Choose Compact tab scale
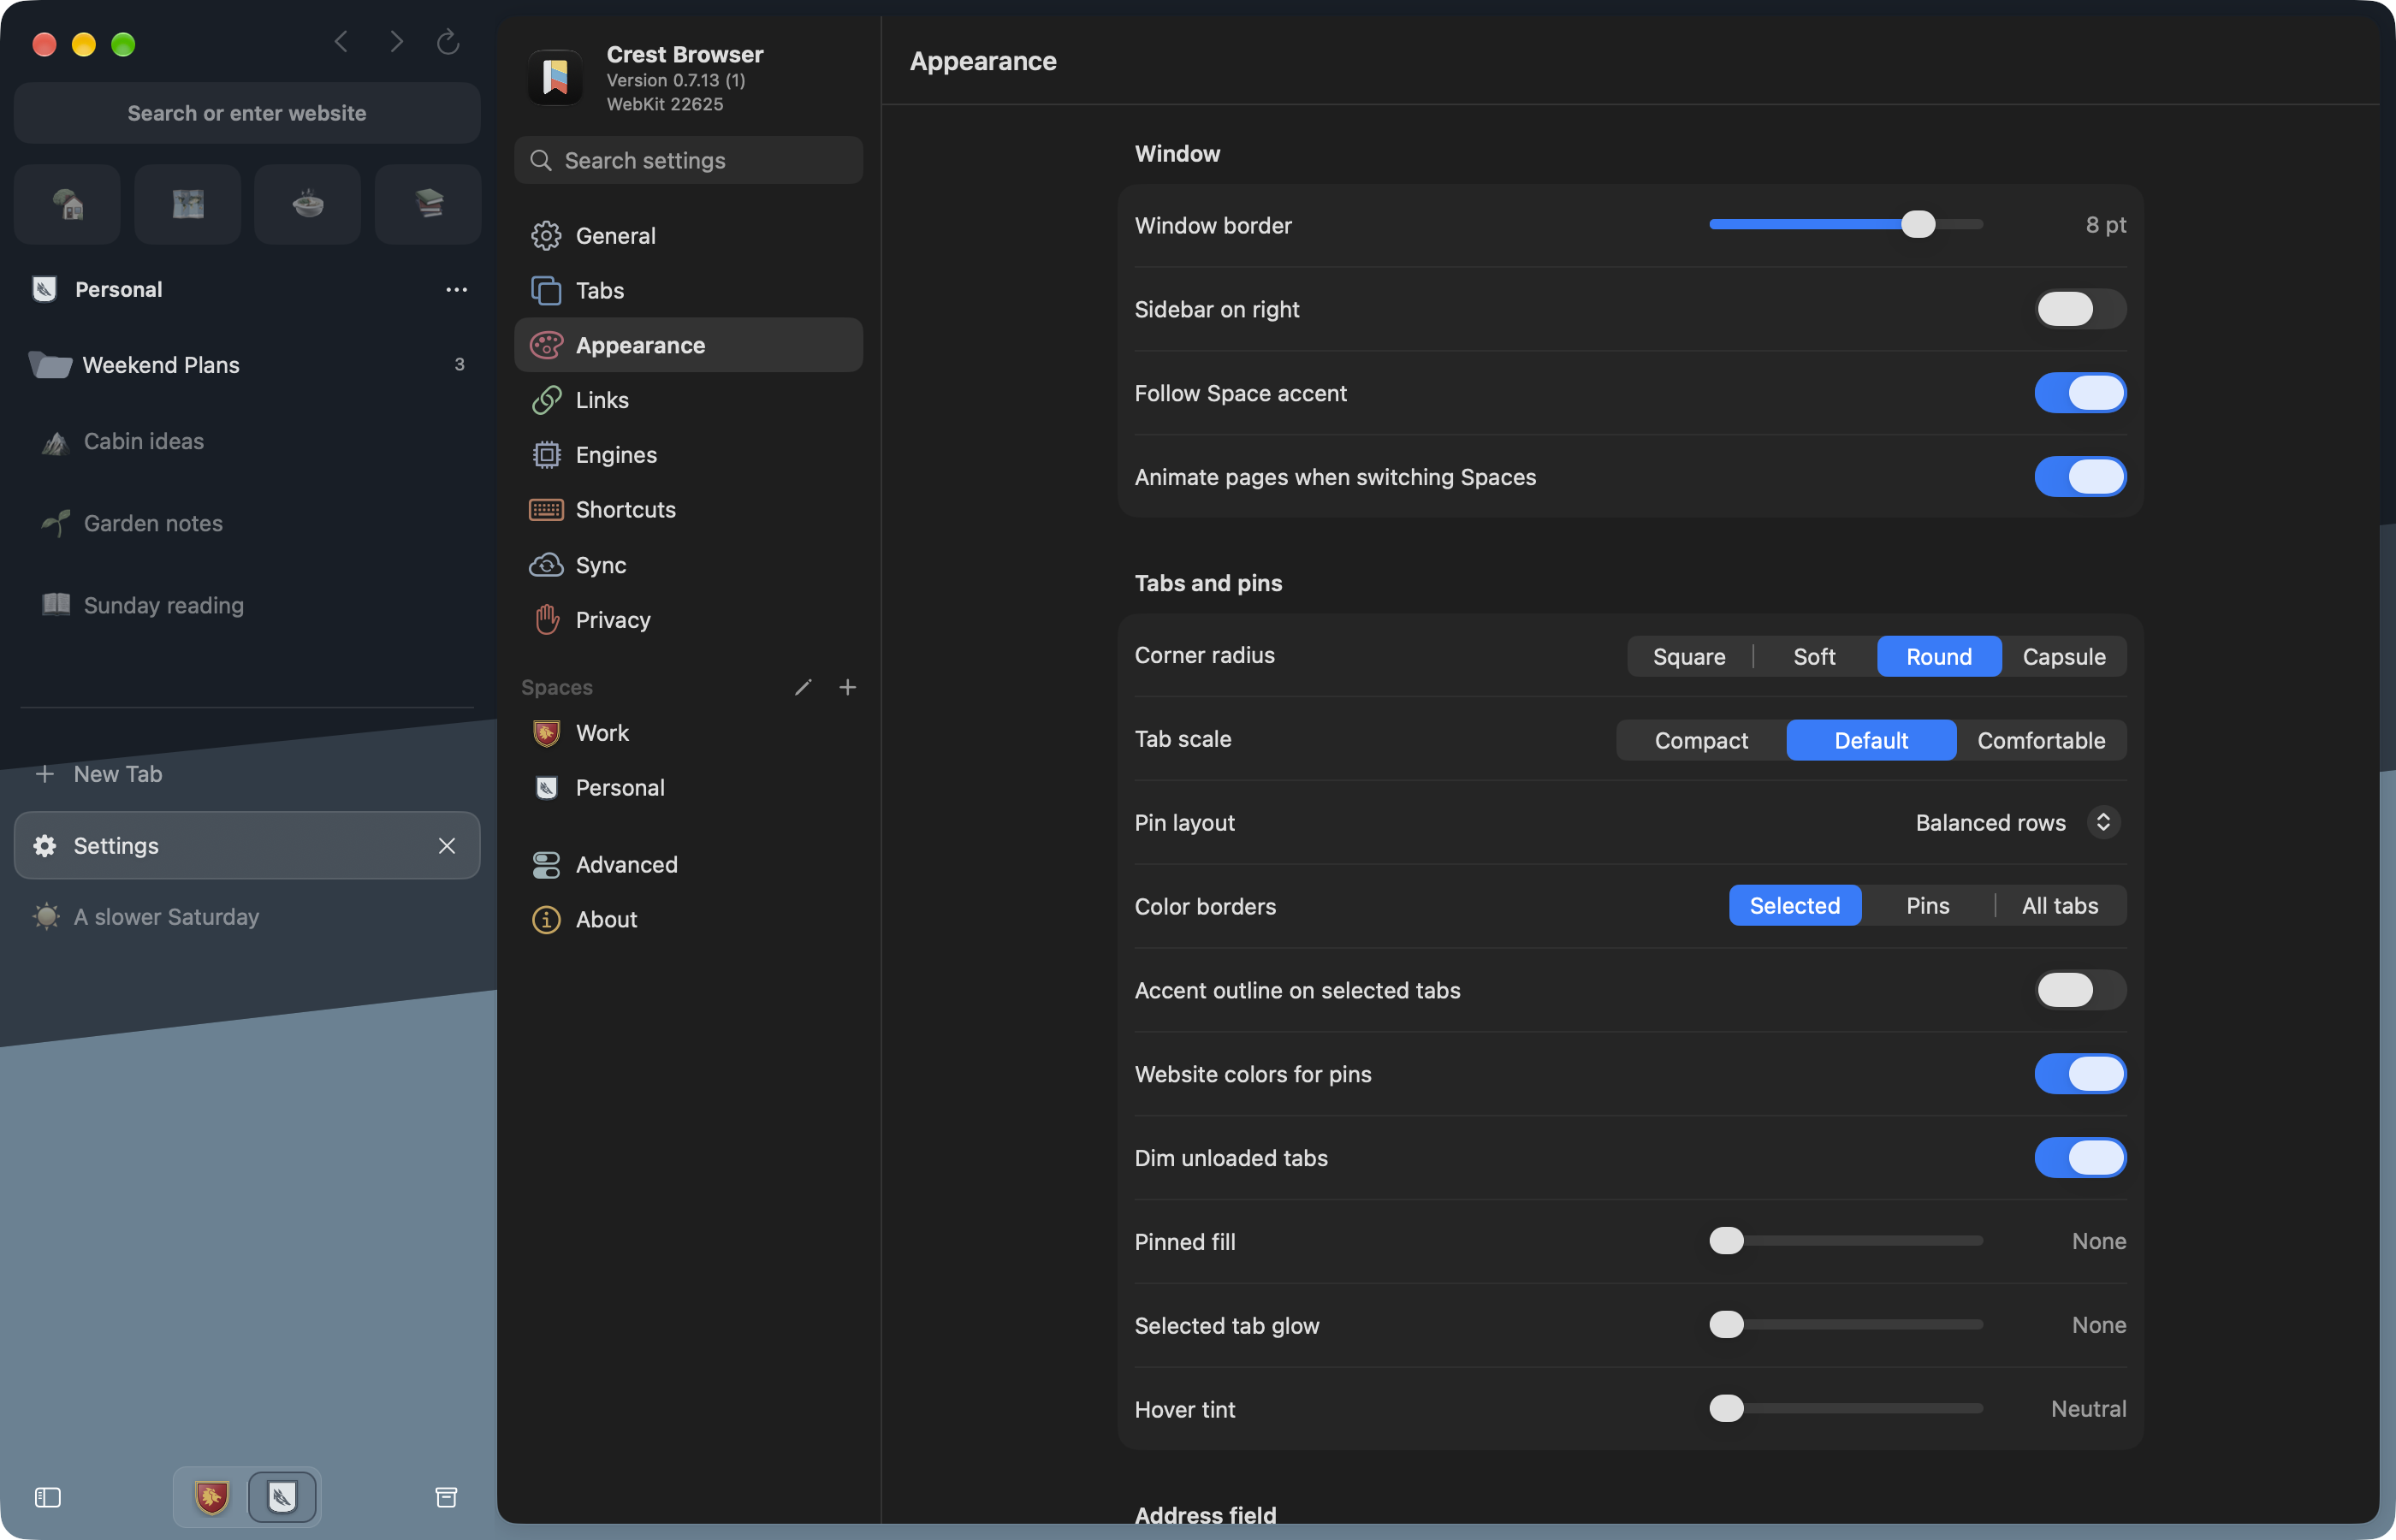Image resolution: width=2396 pixels, height=1540 pixels. 1701,740
